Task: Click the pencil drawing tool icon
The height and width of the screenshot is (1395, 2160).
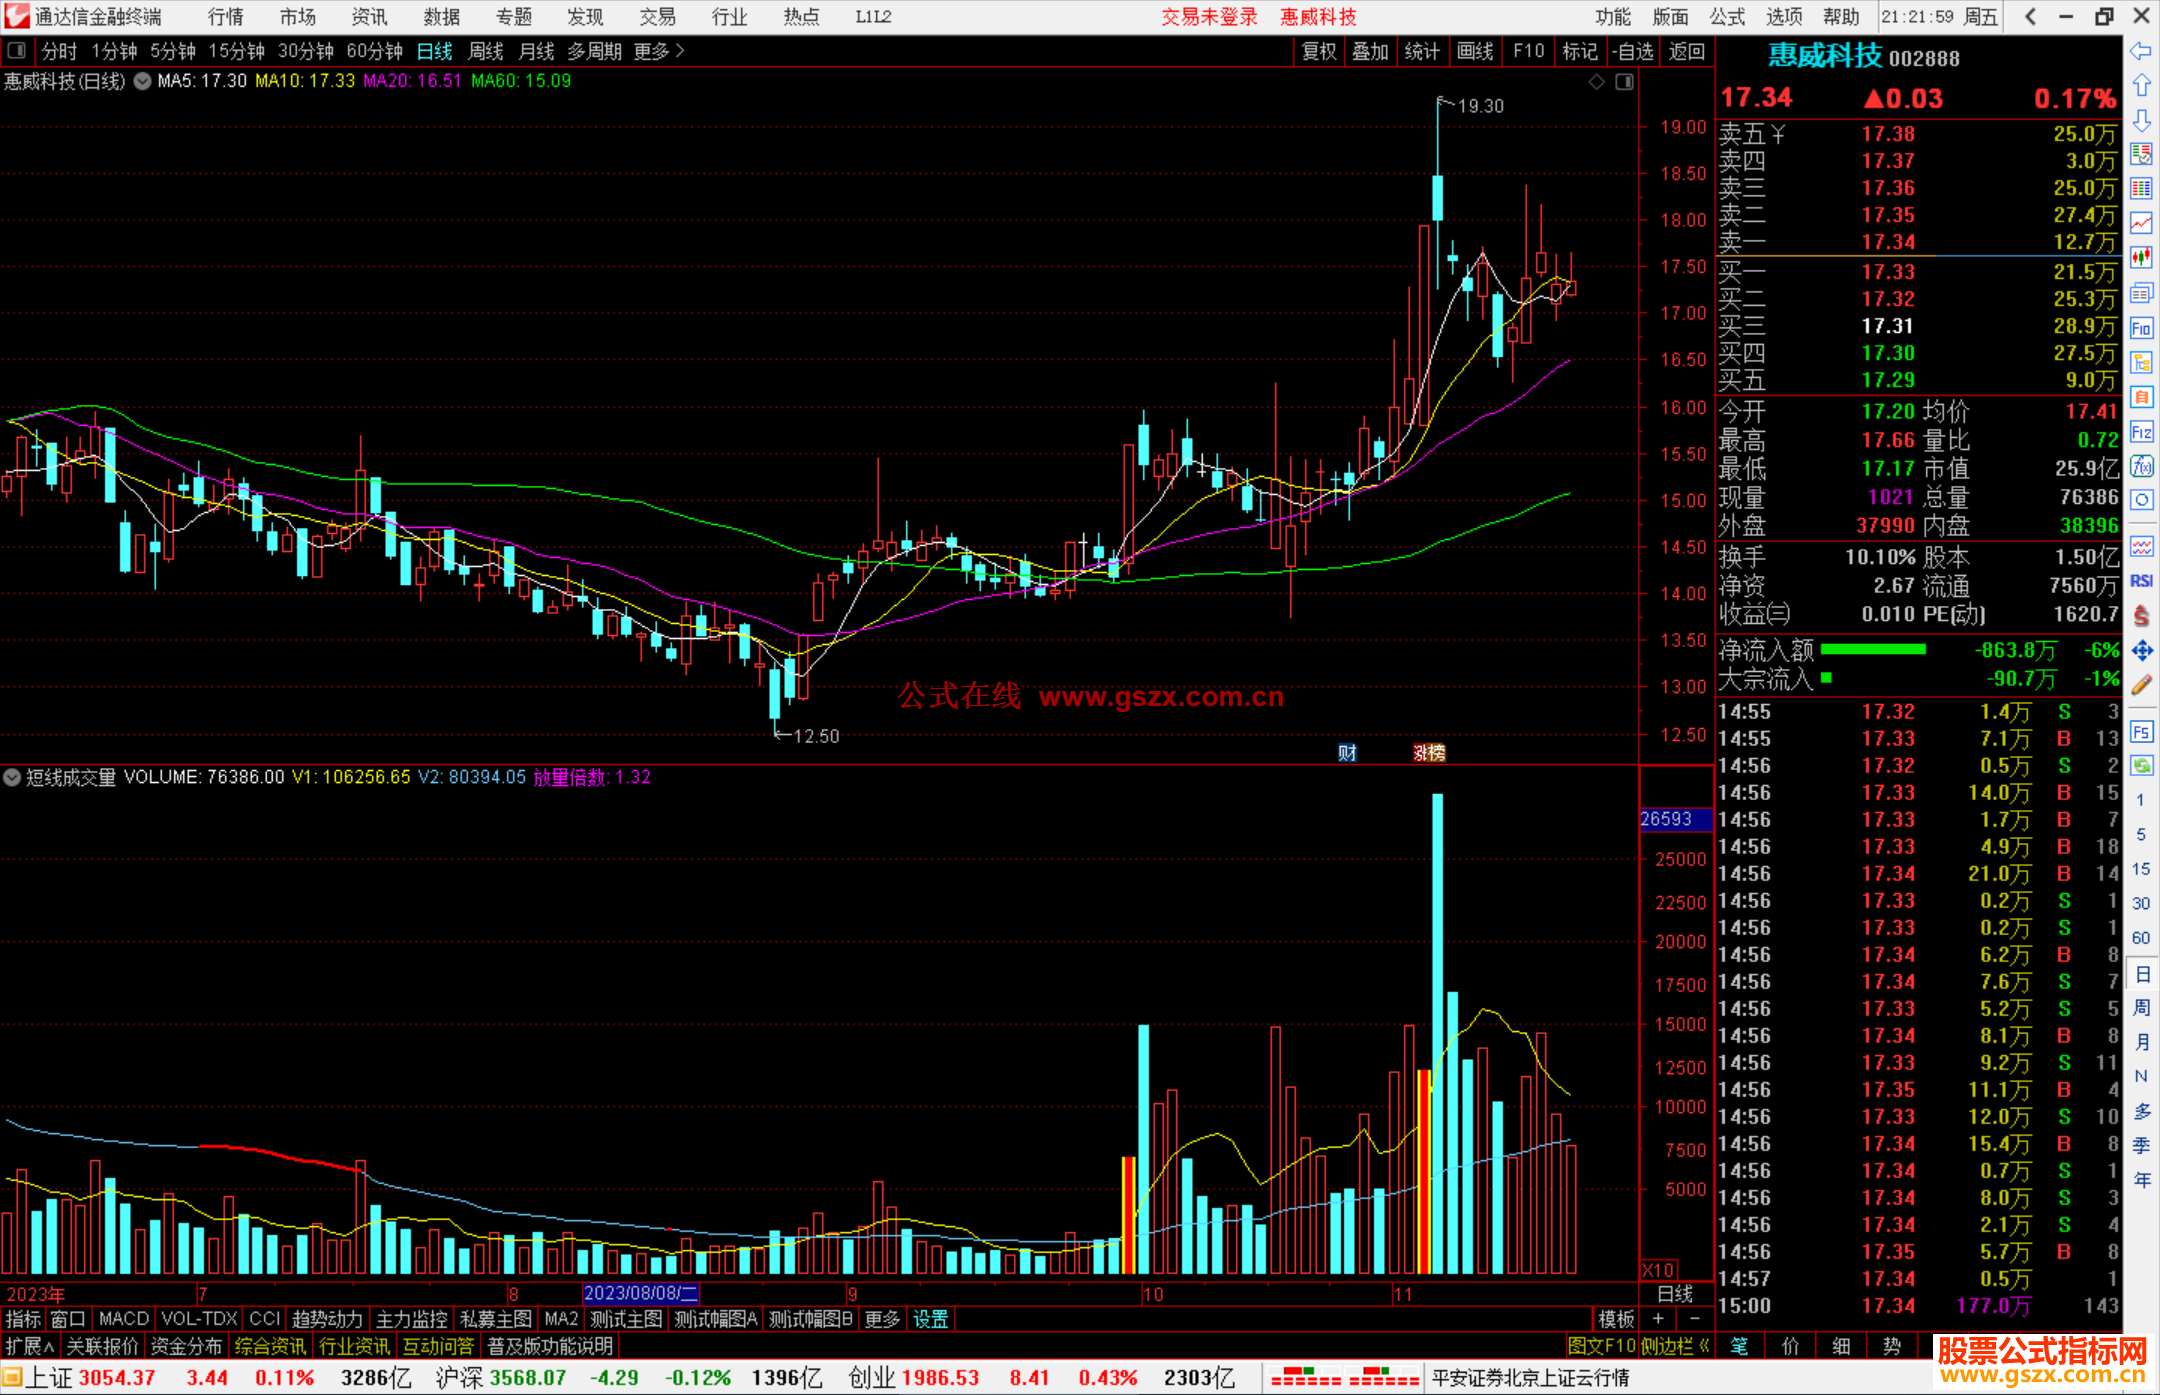Action: (2141, 685)
